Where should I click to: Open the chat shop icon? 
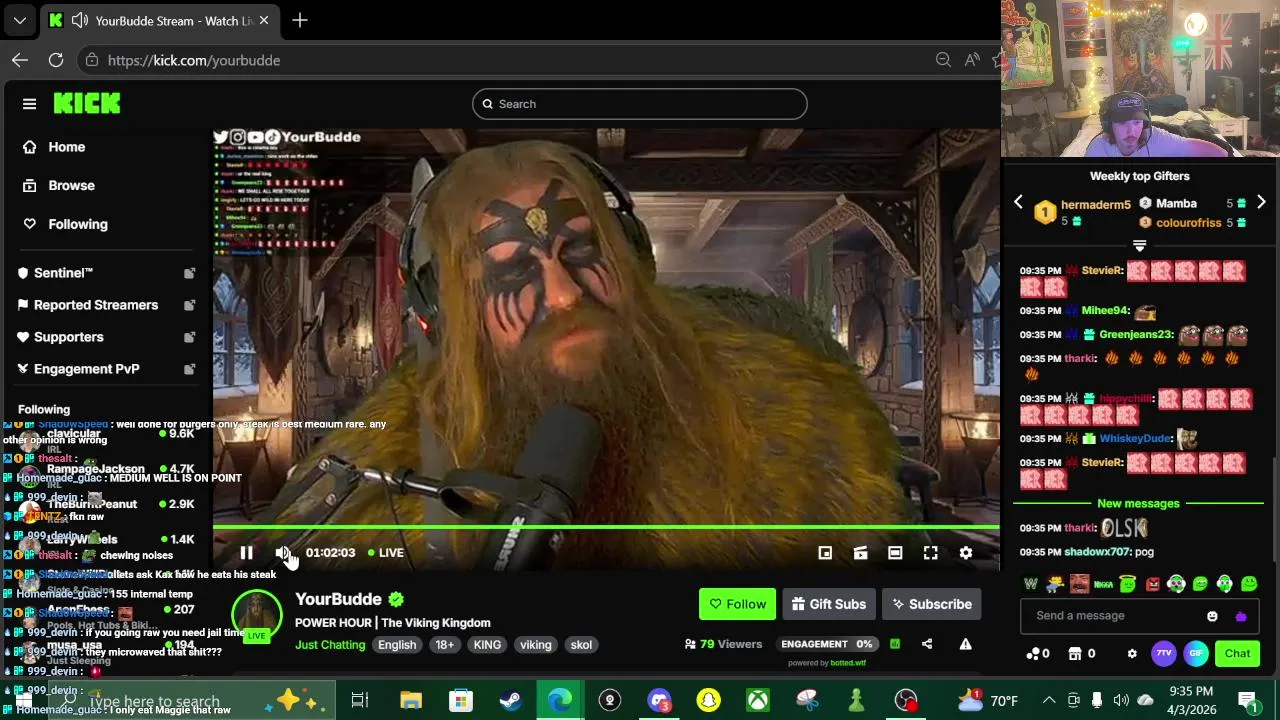pyautogui.click(x=1081, y=654)
